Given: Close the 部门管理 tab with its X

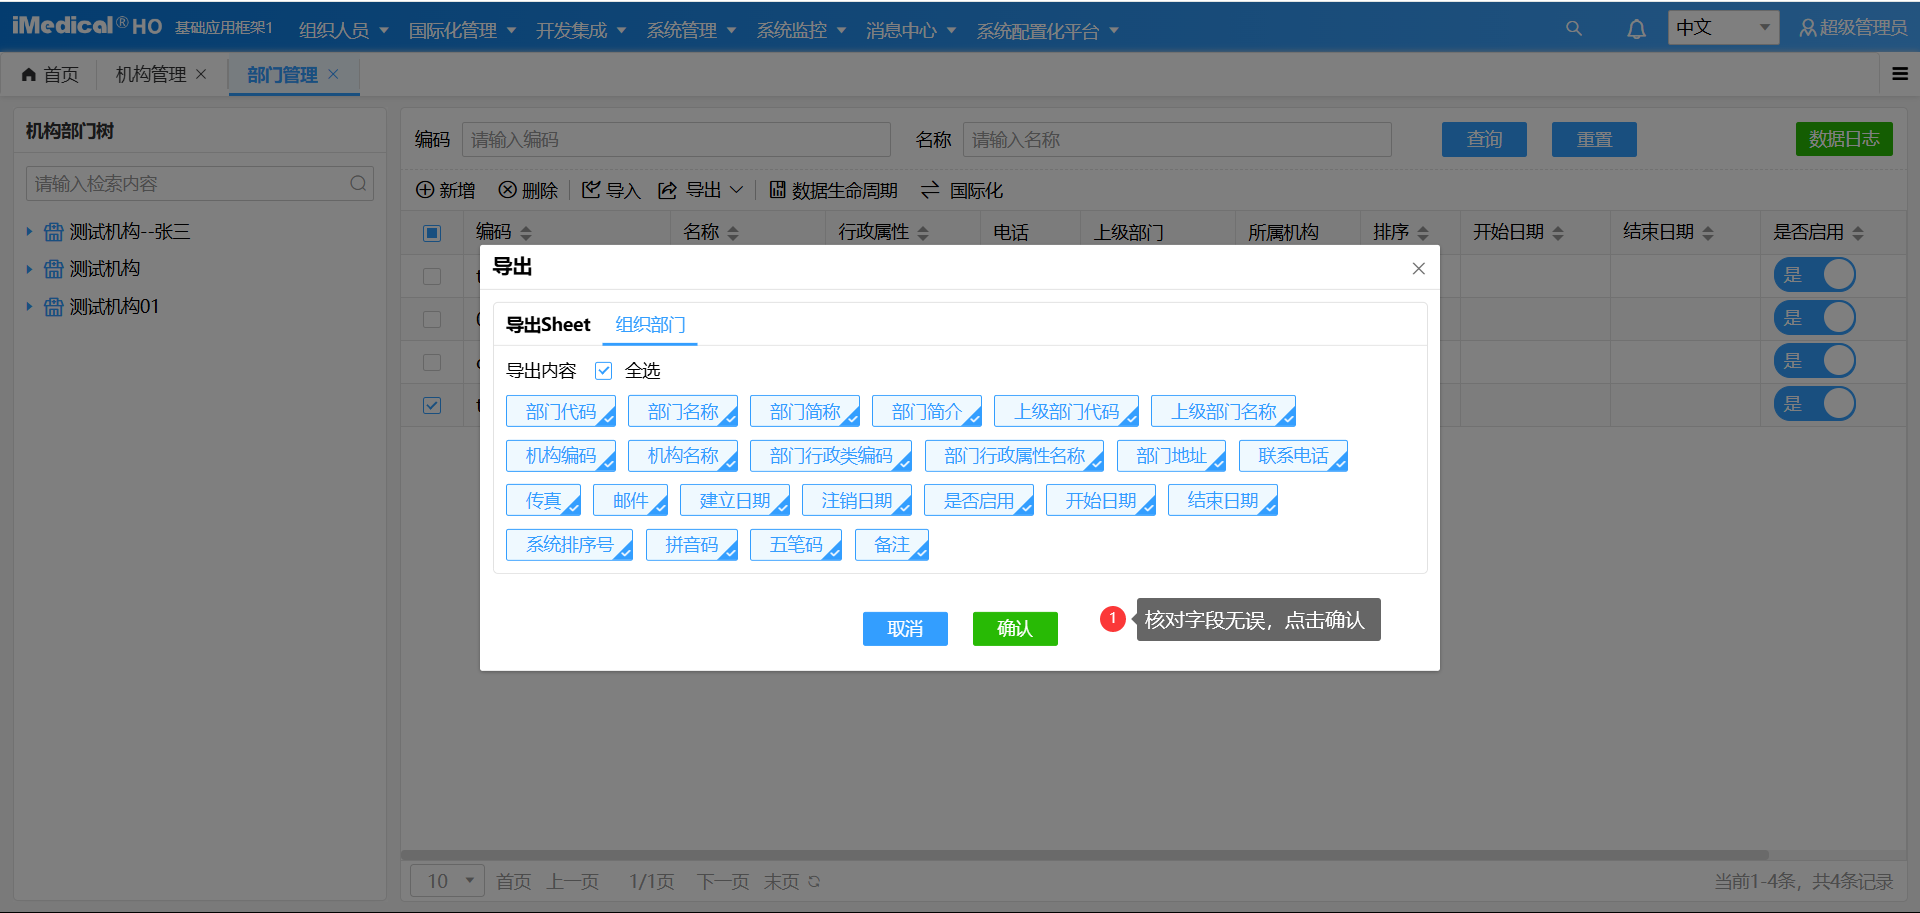Looking at the screenshot, I should (x=334, y=74).
